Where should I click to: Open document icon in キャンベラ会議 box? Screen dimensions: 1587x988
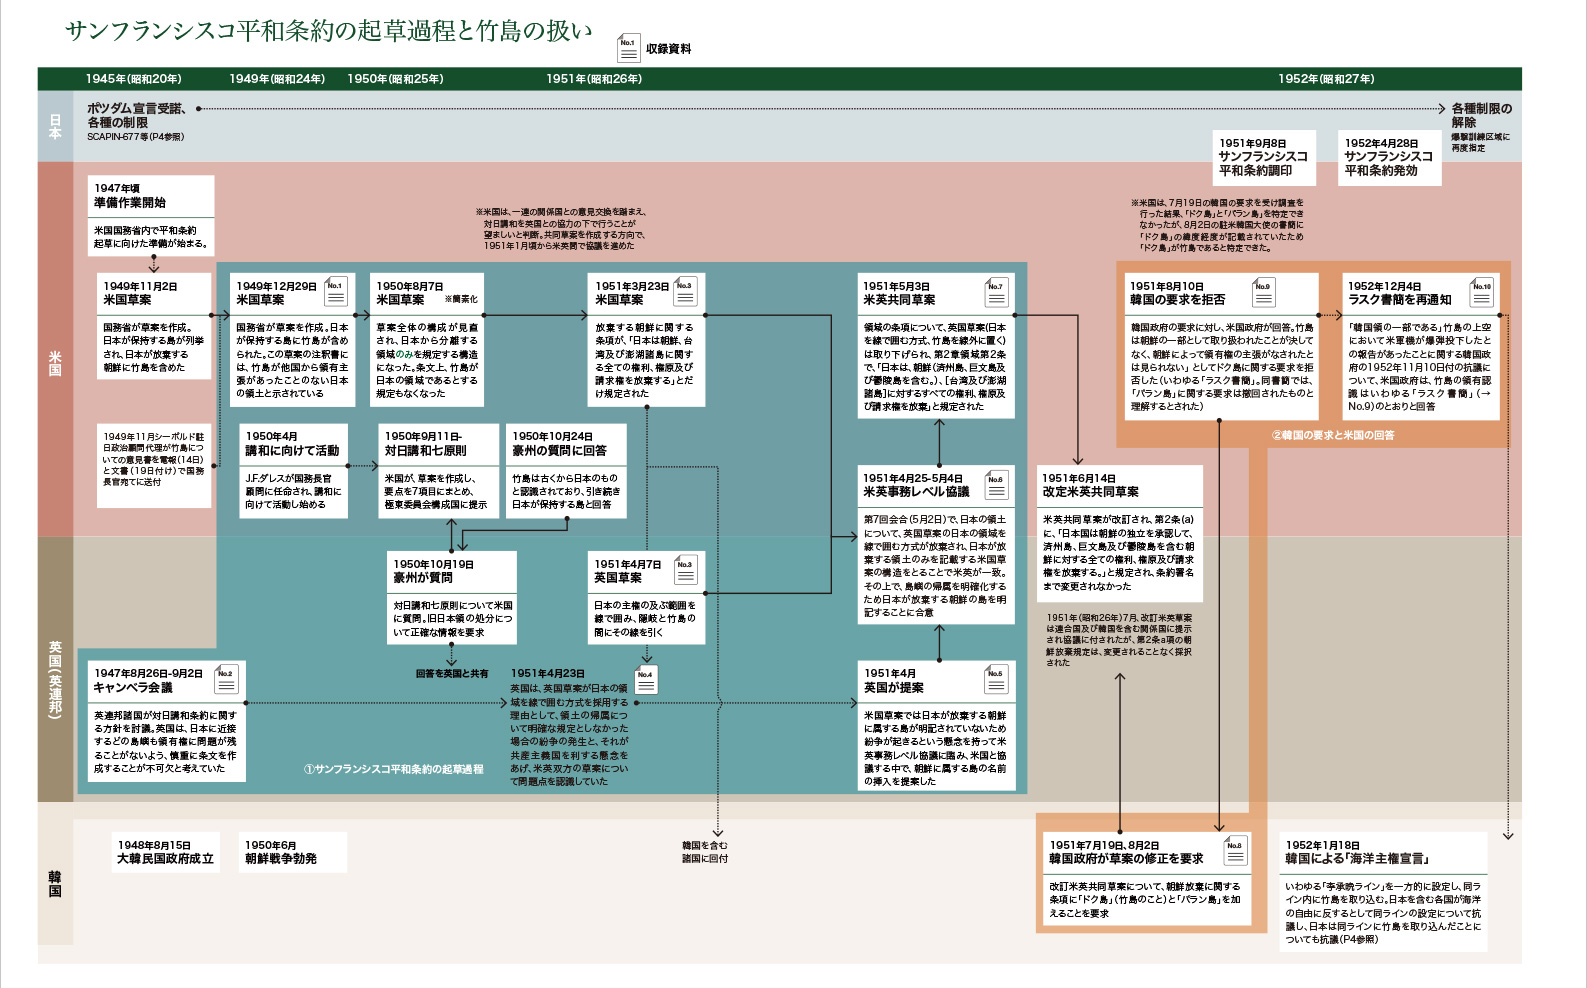tap(226, 679)
